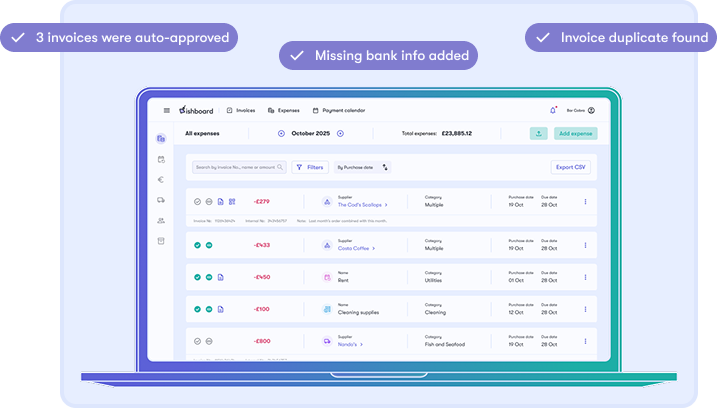Click the notification bell icon

[x=553, y=110]
